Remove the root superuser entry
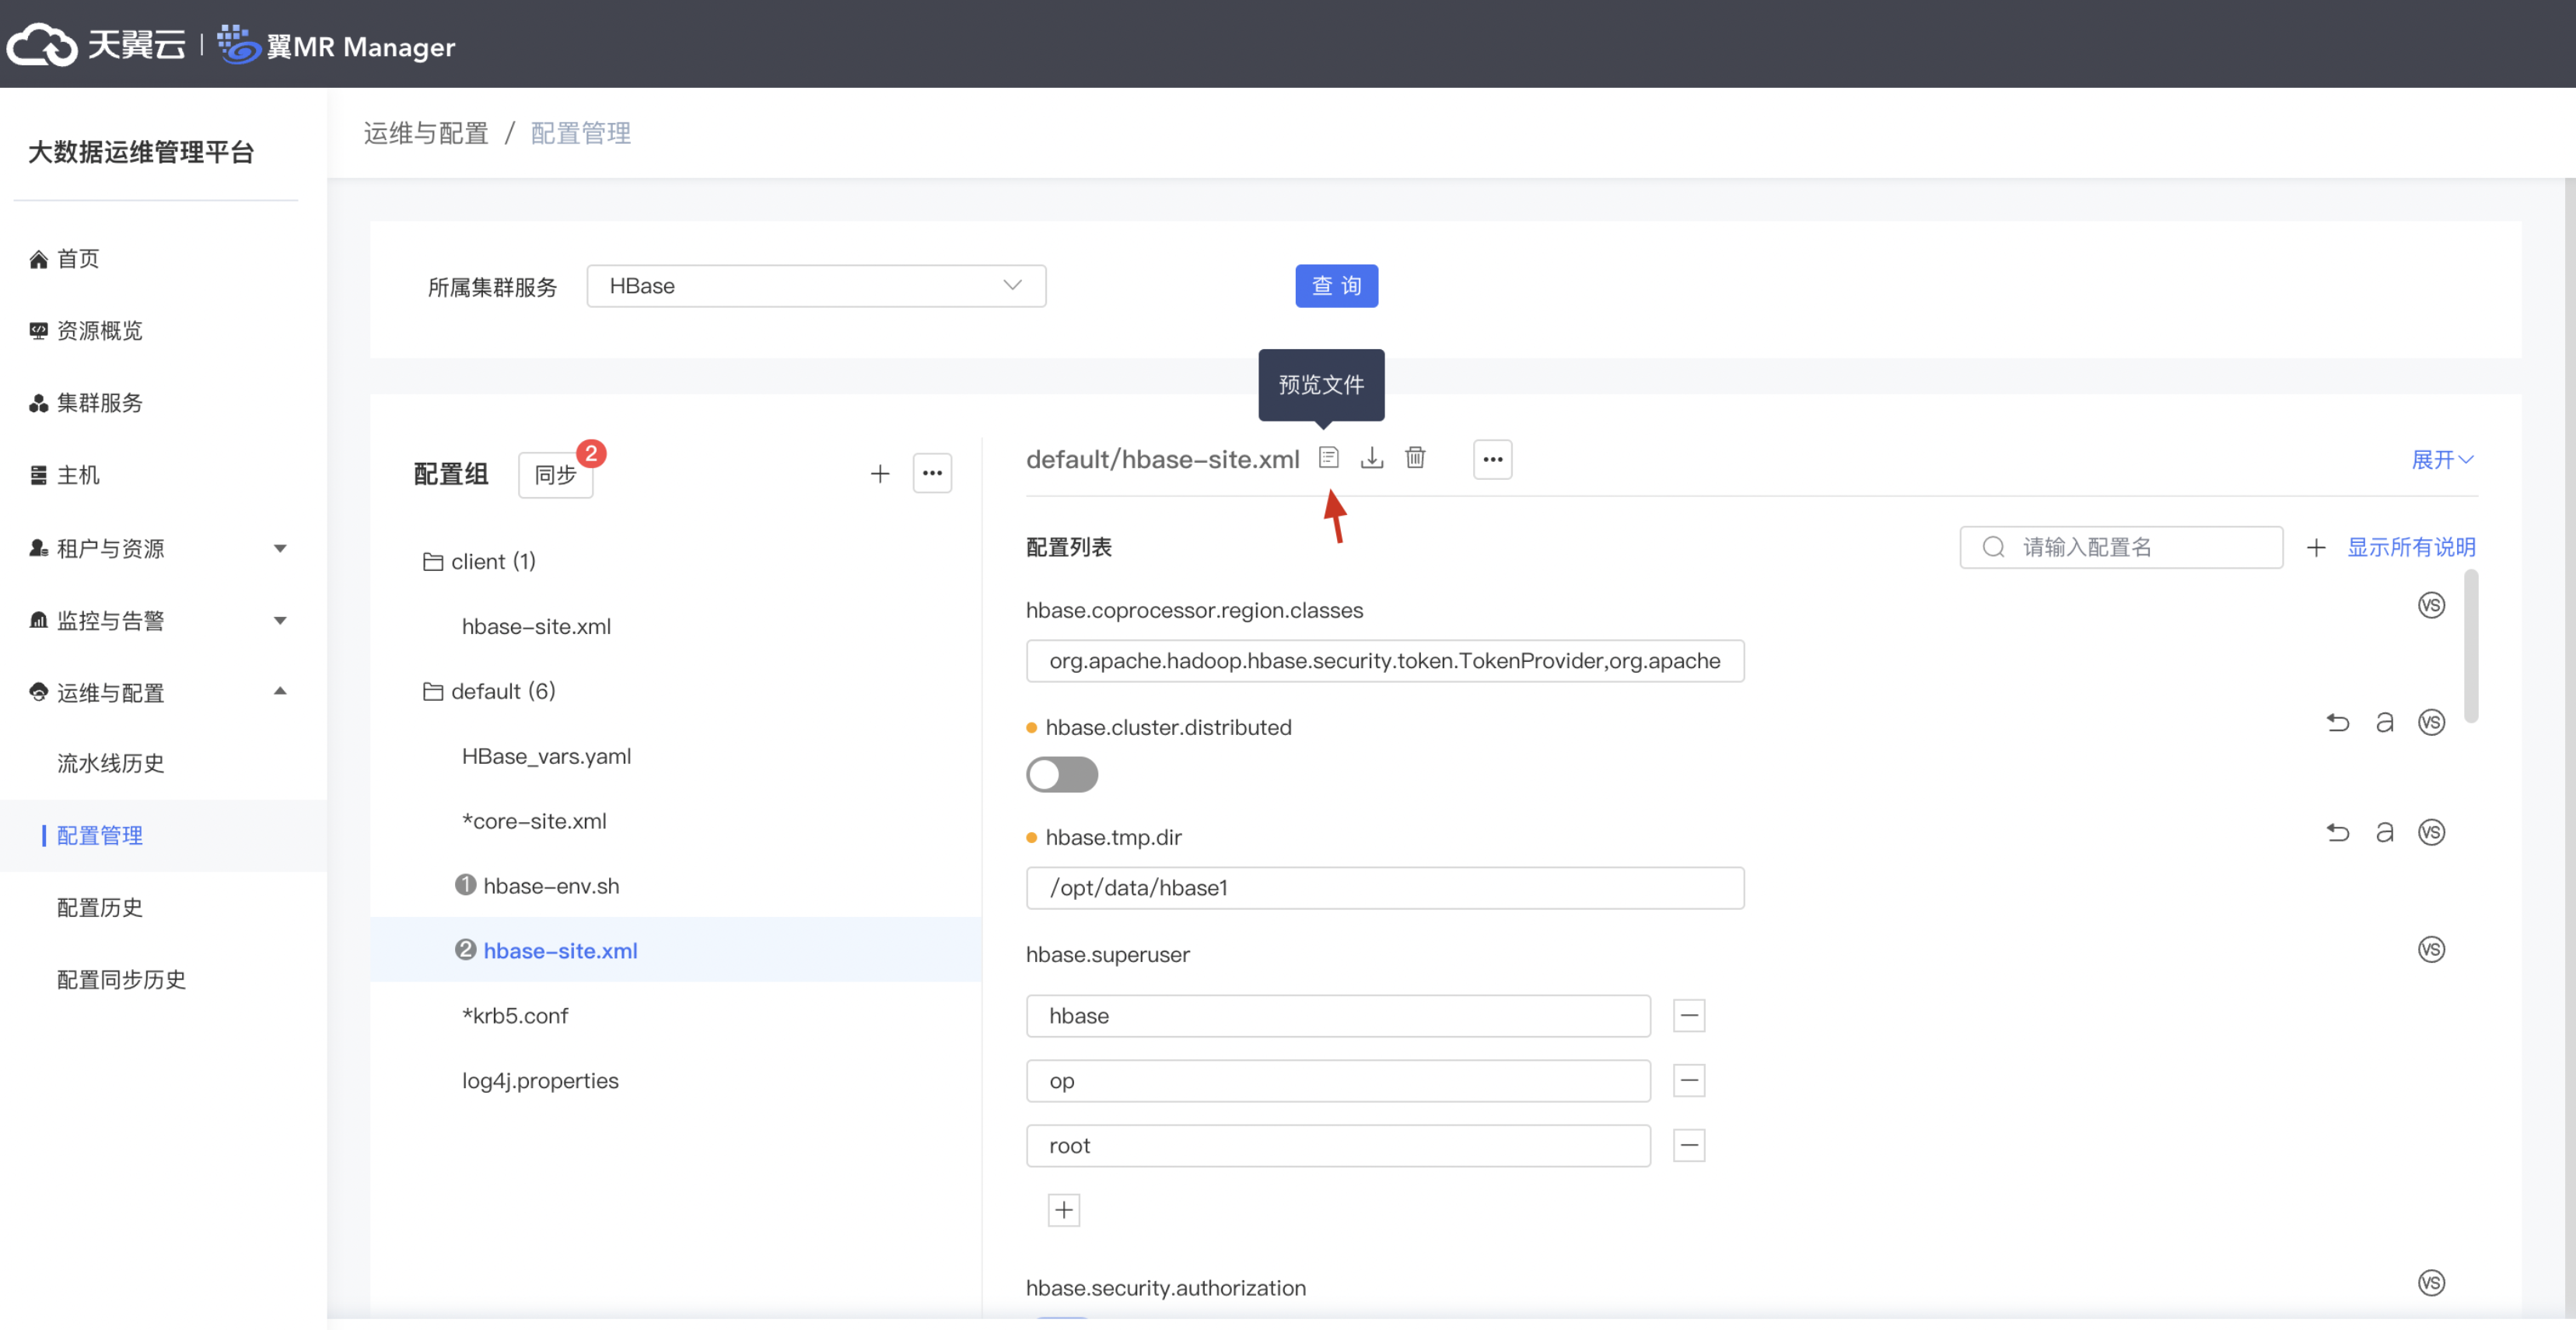Viewport: 2576px width, 1330px height. (1689, 1146)
